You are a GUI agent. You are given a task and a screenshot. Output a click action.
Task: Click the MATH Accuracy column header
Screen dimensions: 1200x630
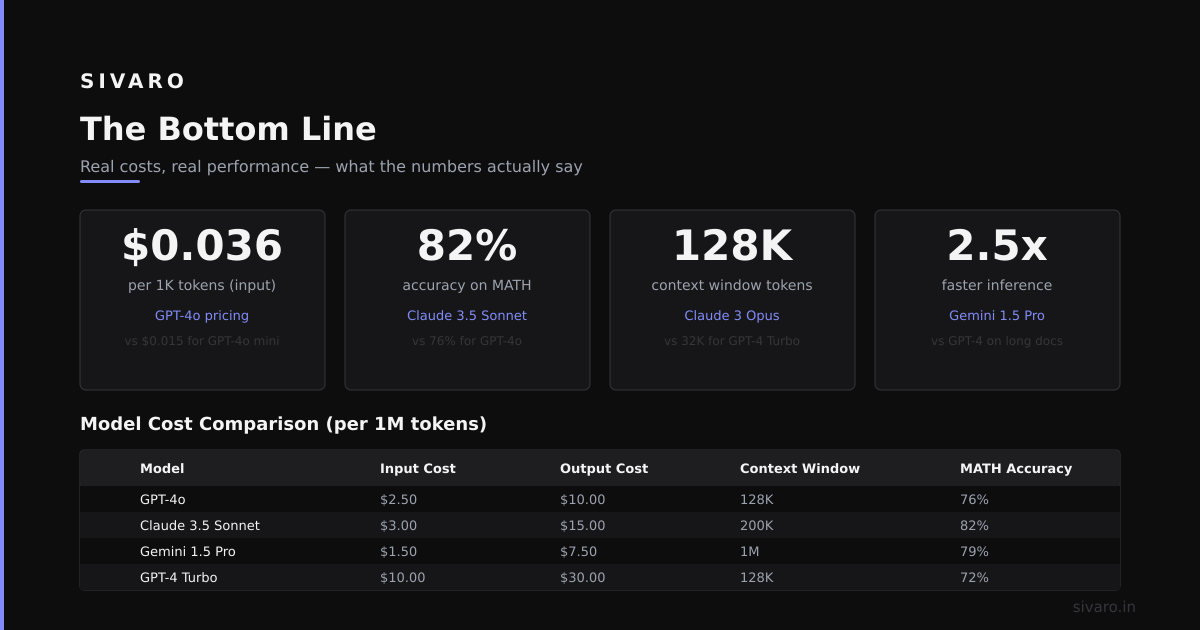(x=1016, y=468)
